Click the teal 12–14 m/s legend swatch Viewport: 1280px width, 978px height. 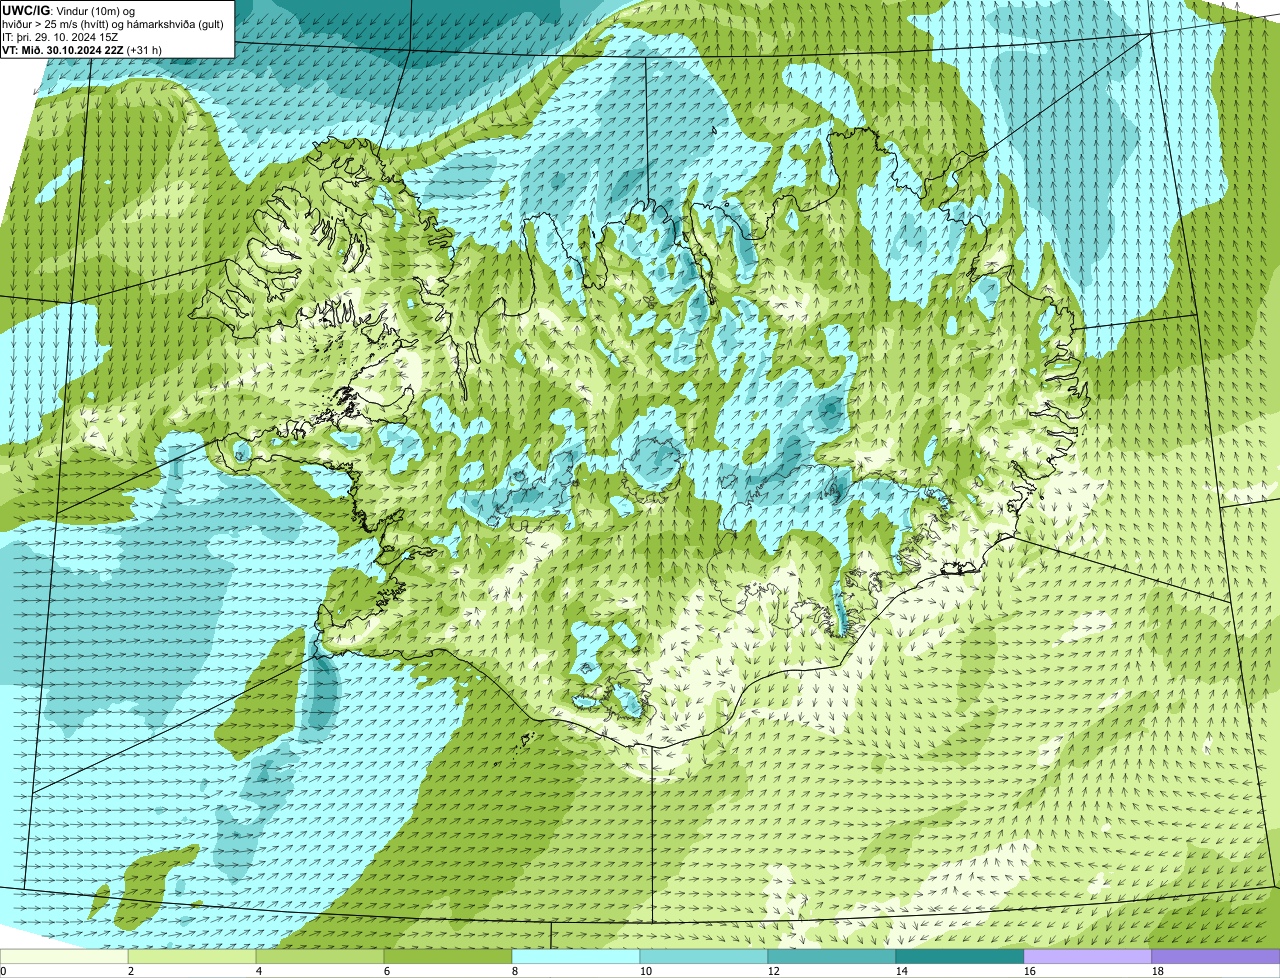pyautogui.click(x=832, y=956)
